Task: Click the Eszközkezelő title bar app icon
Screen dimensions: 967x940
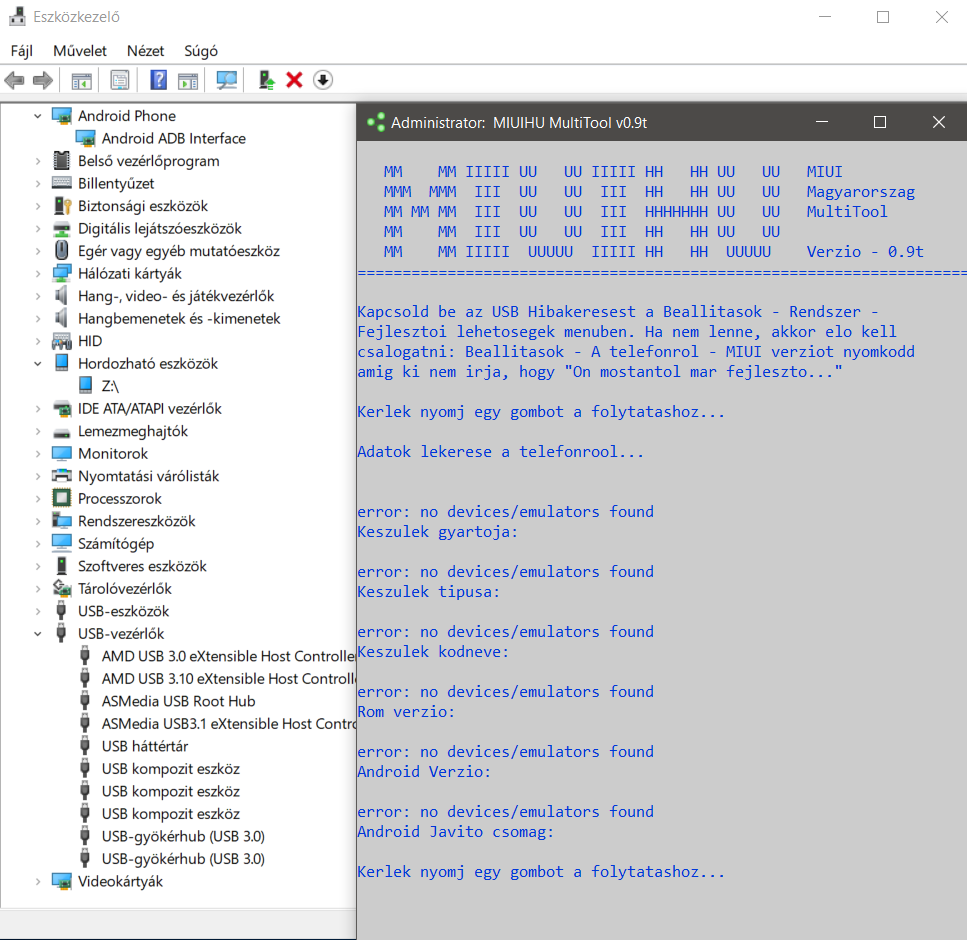Action: (x=17, y=17)
